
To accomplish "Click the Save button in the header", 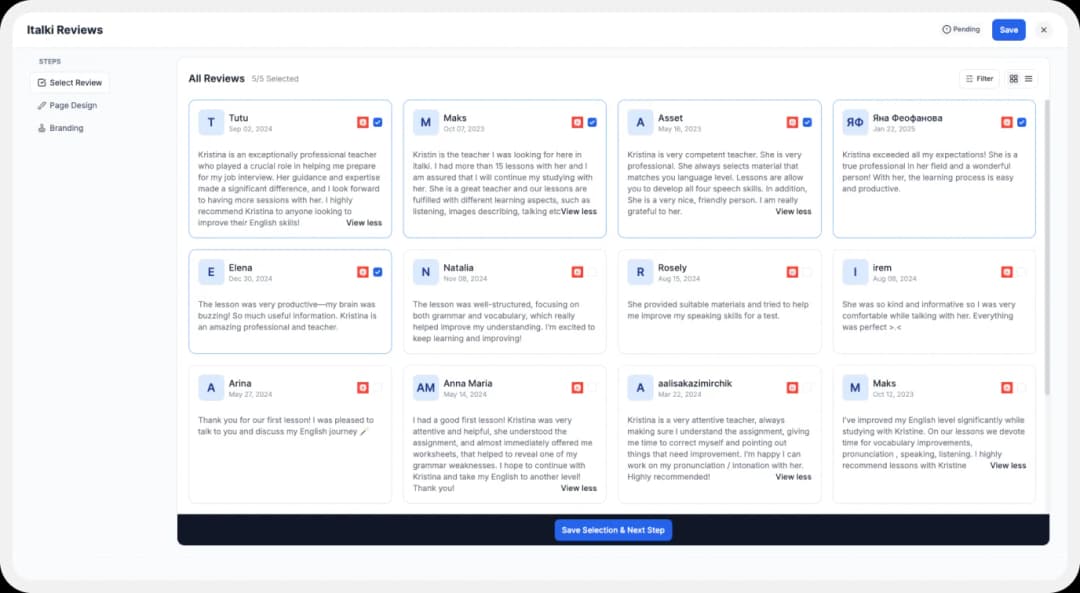I will (1008, 29).
